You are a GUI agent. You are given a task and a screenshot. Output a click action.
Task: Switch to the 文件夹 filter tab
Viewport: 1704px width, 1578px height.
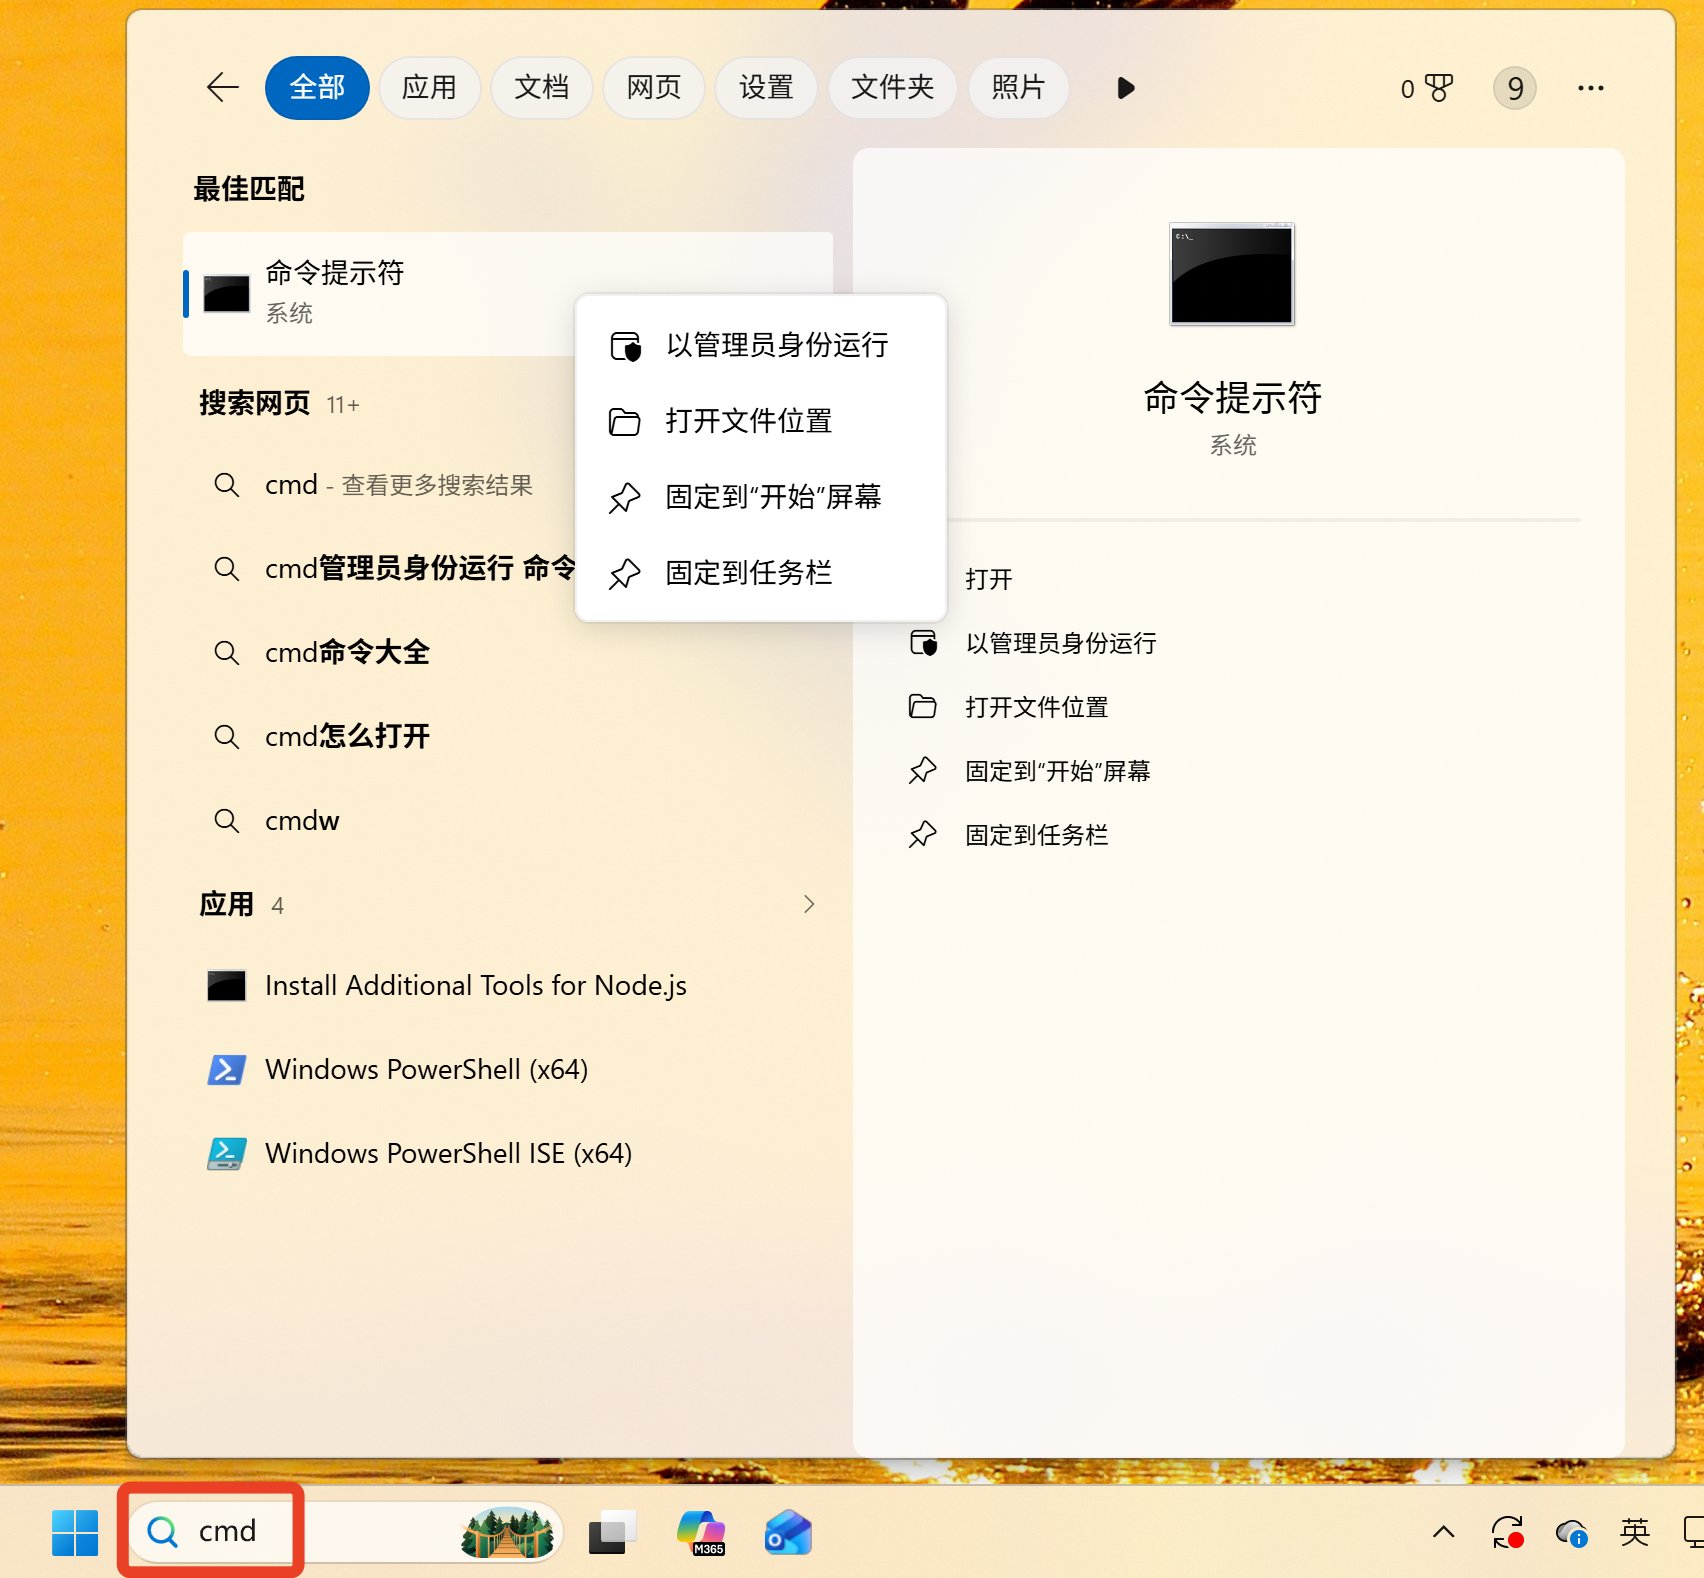click(x=892, y=88)
